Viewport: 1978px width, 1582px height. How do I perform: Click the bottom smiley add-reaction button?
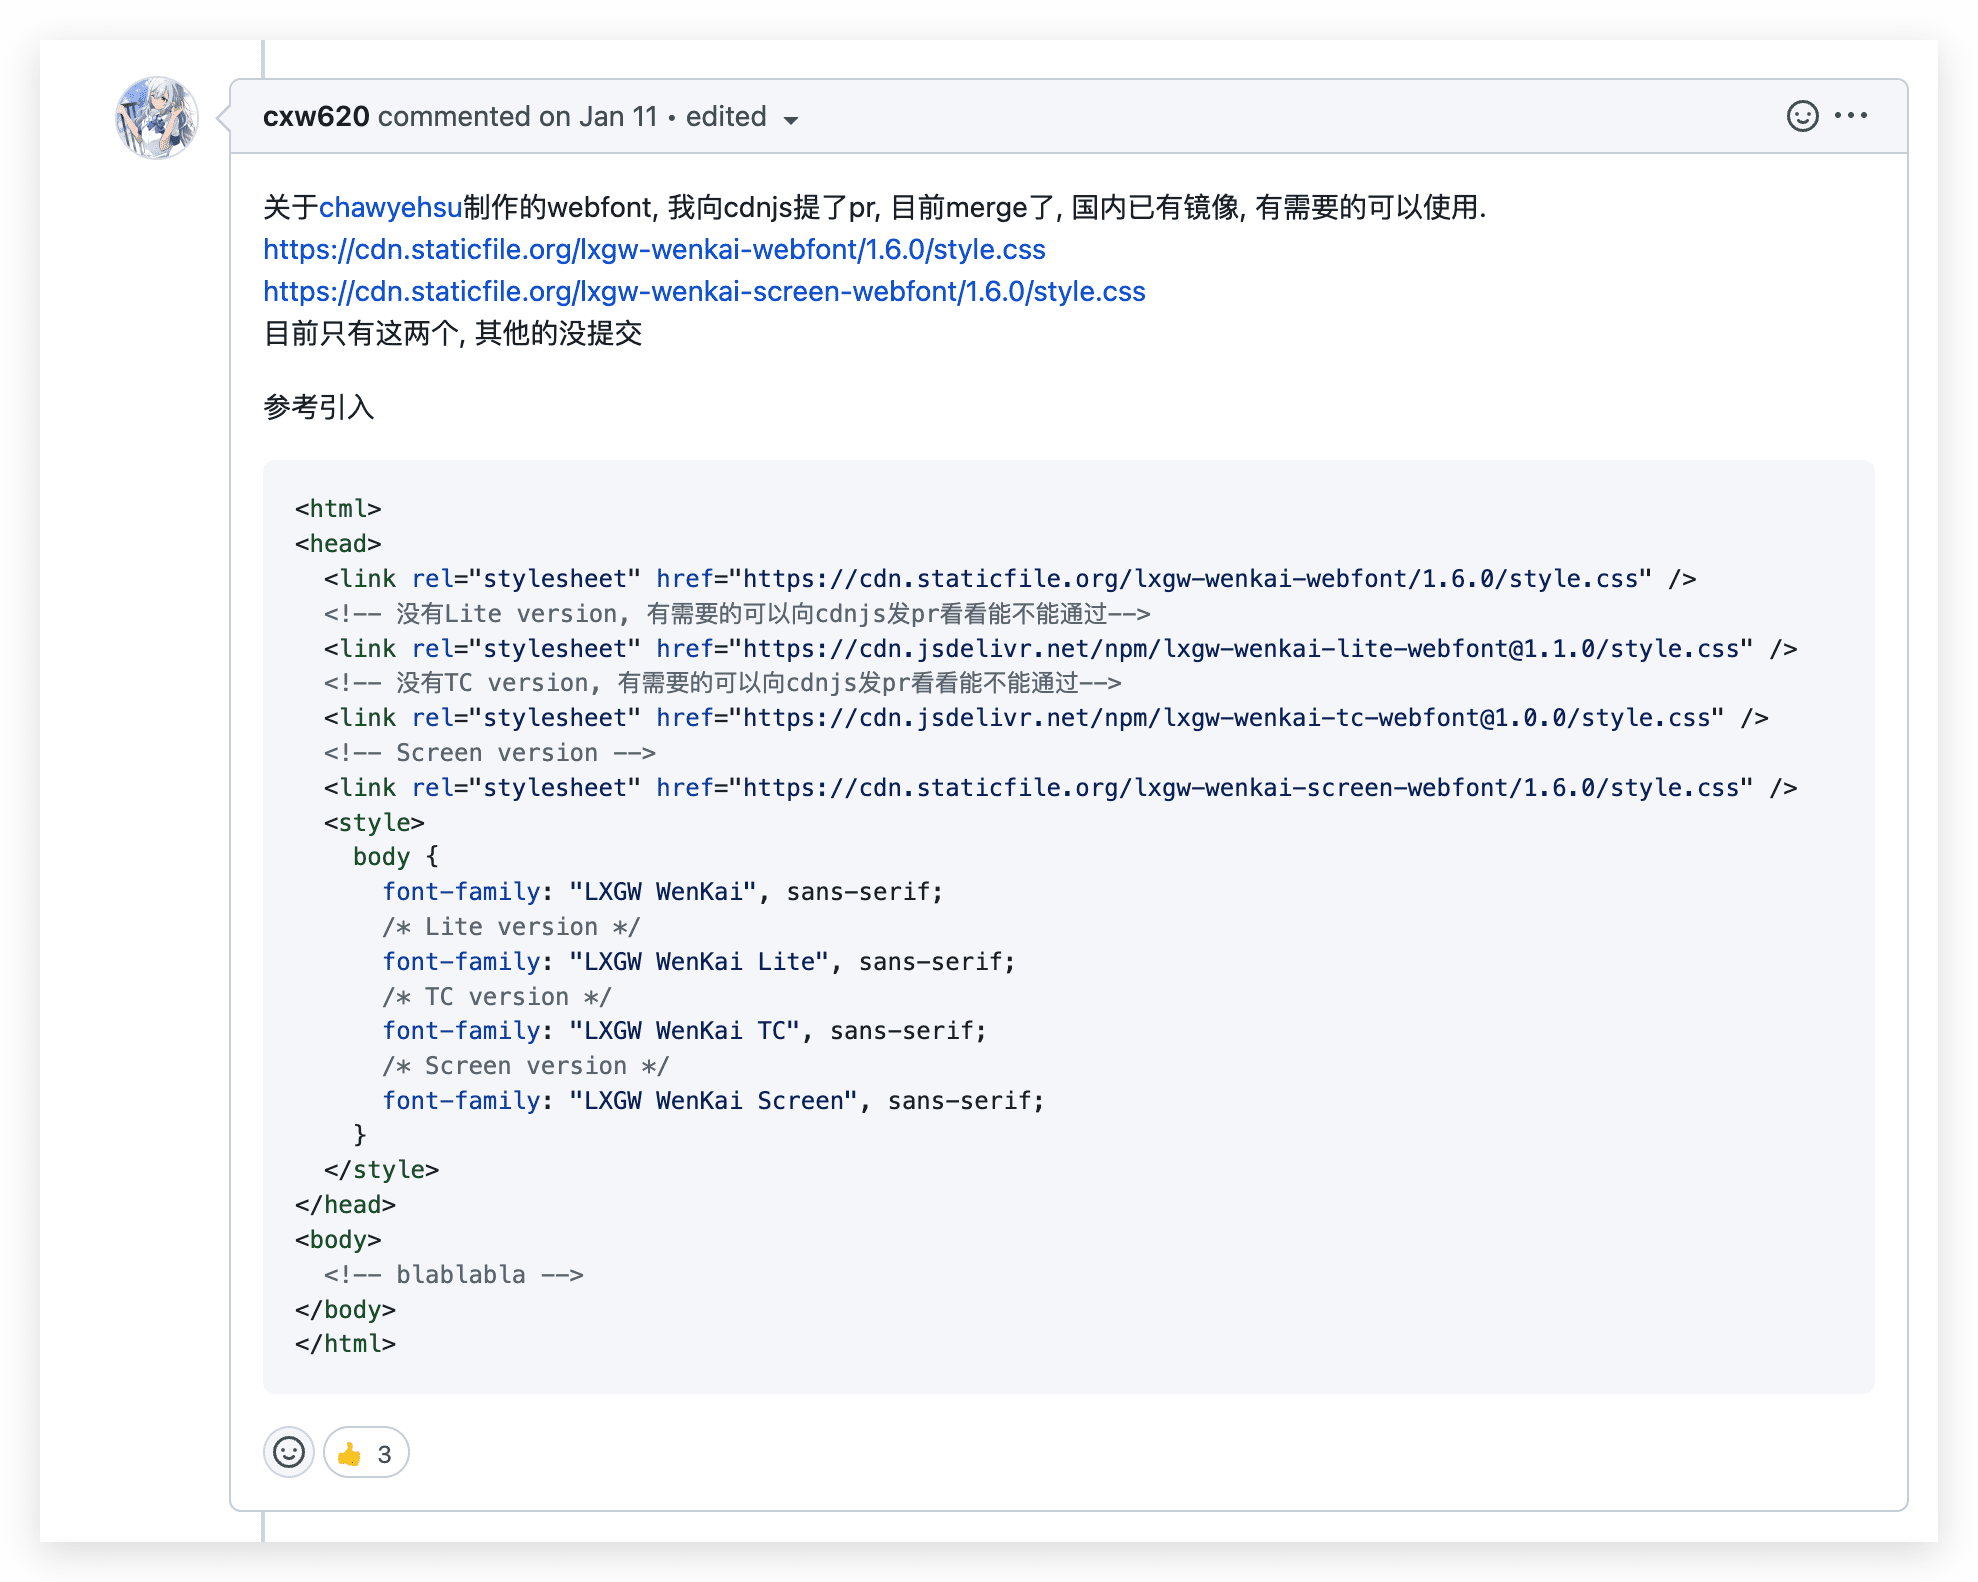pos(289,1452)
